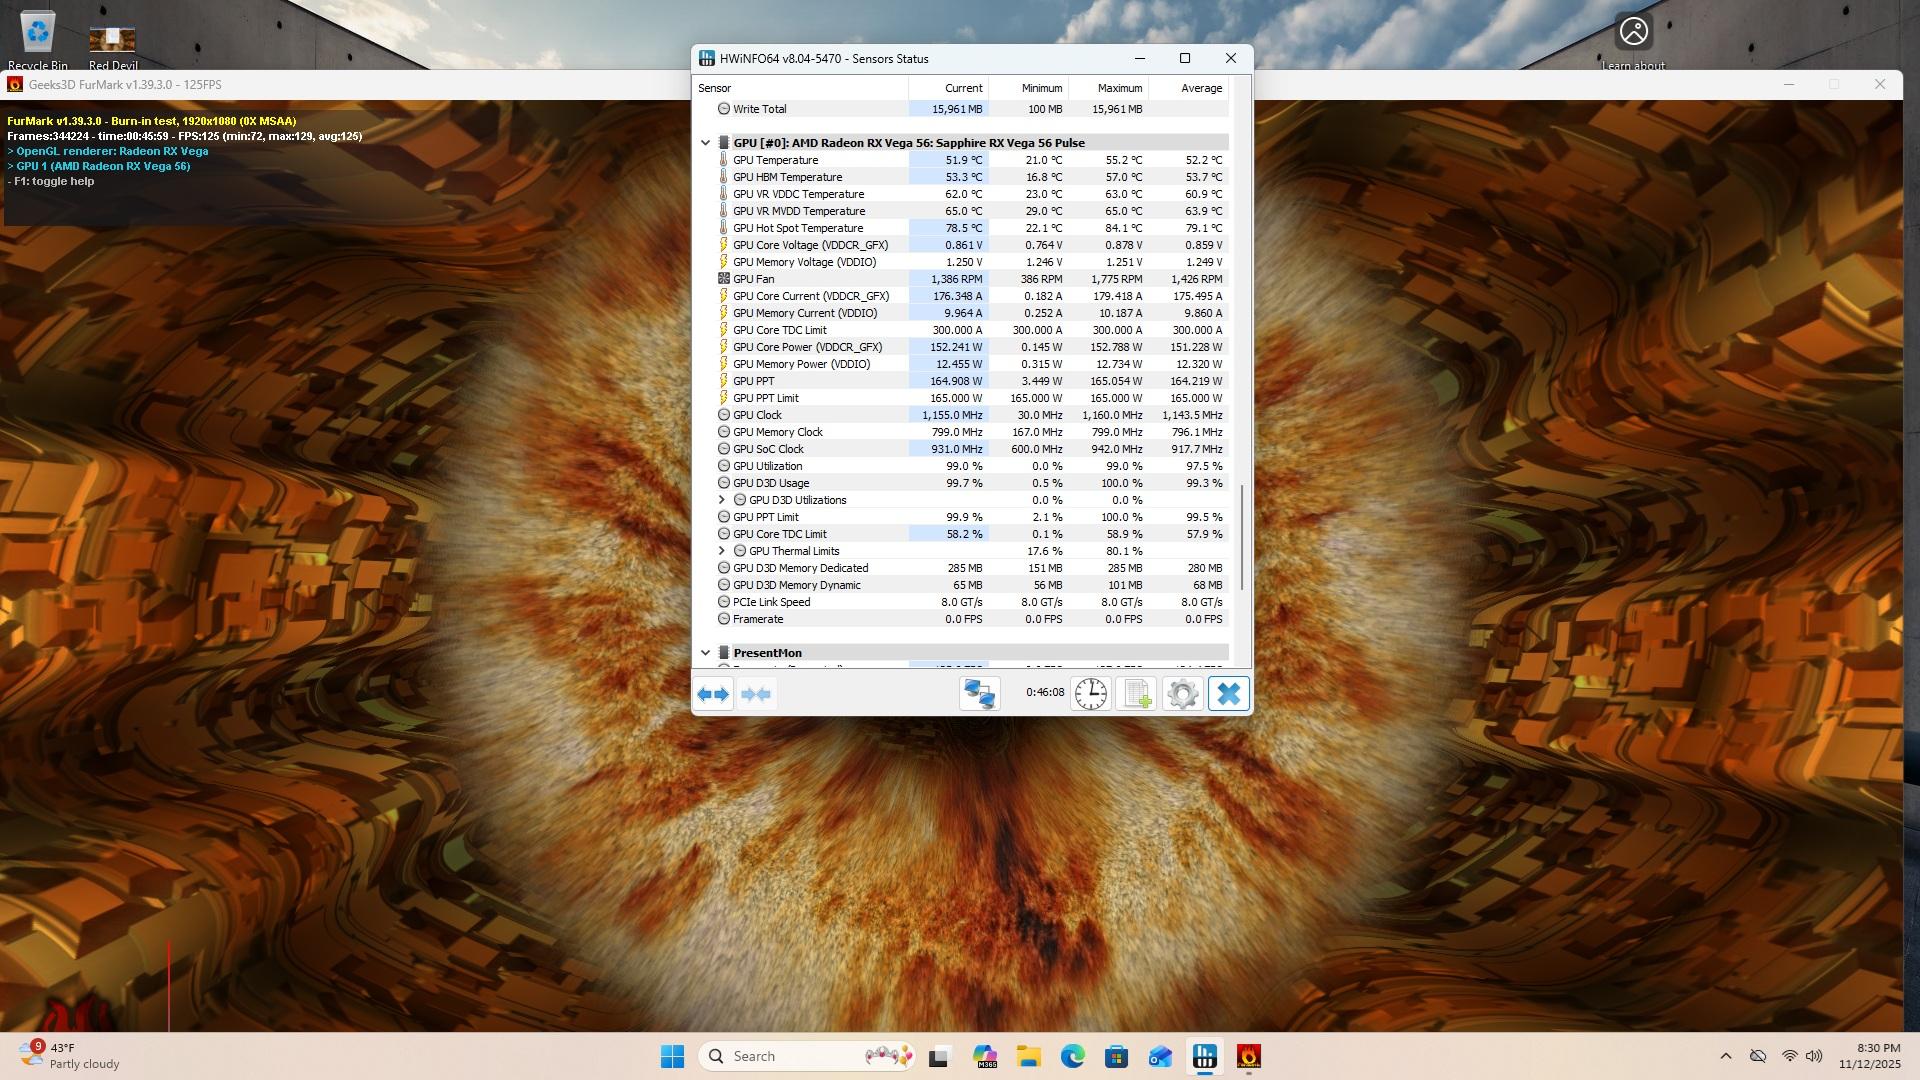This screenshot has width=1920, height=1080.
Task: Expand the GPU Thermal Limits subgroup
Action: coord(722,551)
